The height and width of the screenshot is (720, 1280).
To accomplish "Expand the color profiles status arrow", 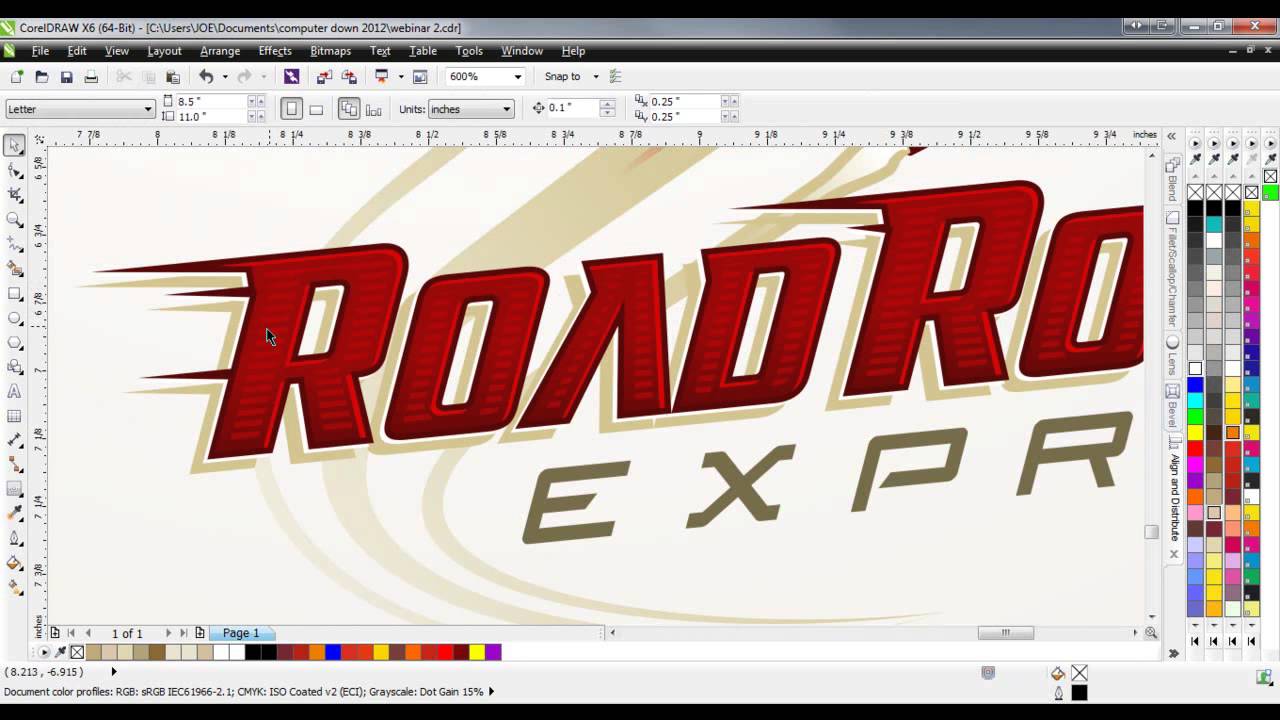I will pyautogui.click(x=491, y=691).
